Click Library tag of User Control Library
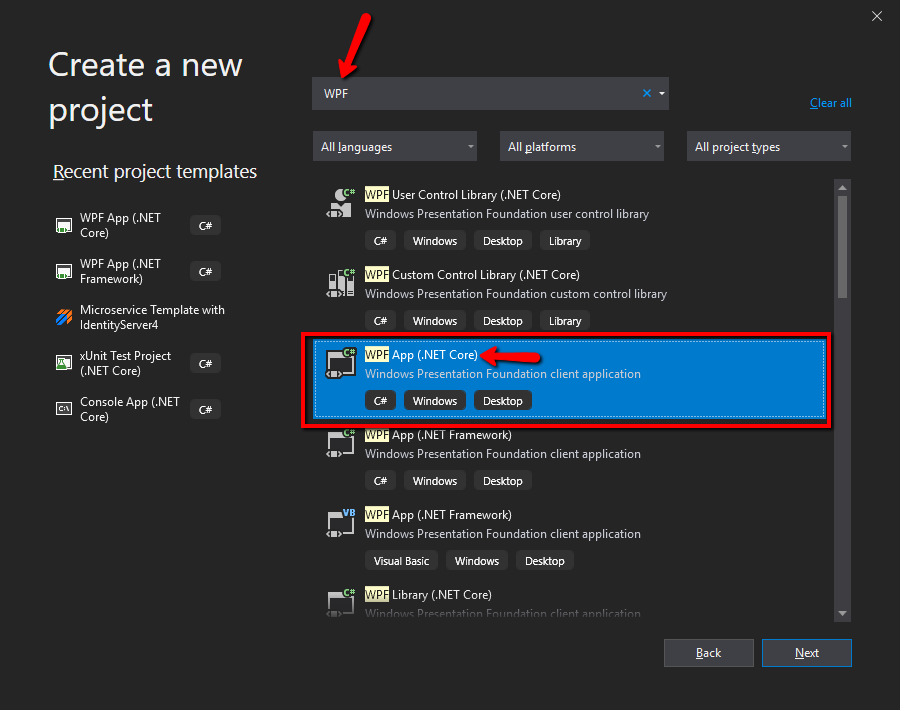900x710 pixels. pyautogui.click(x=565, y=241)
